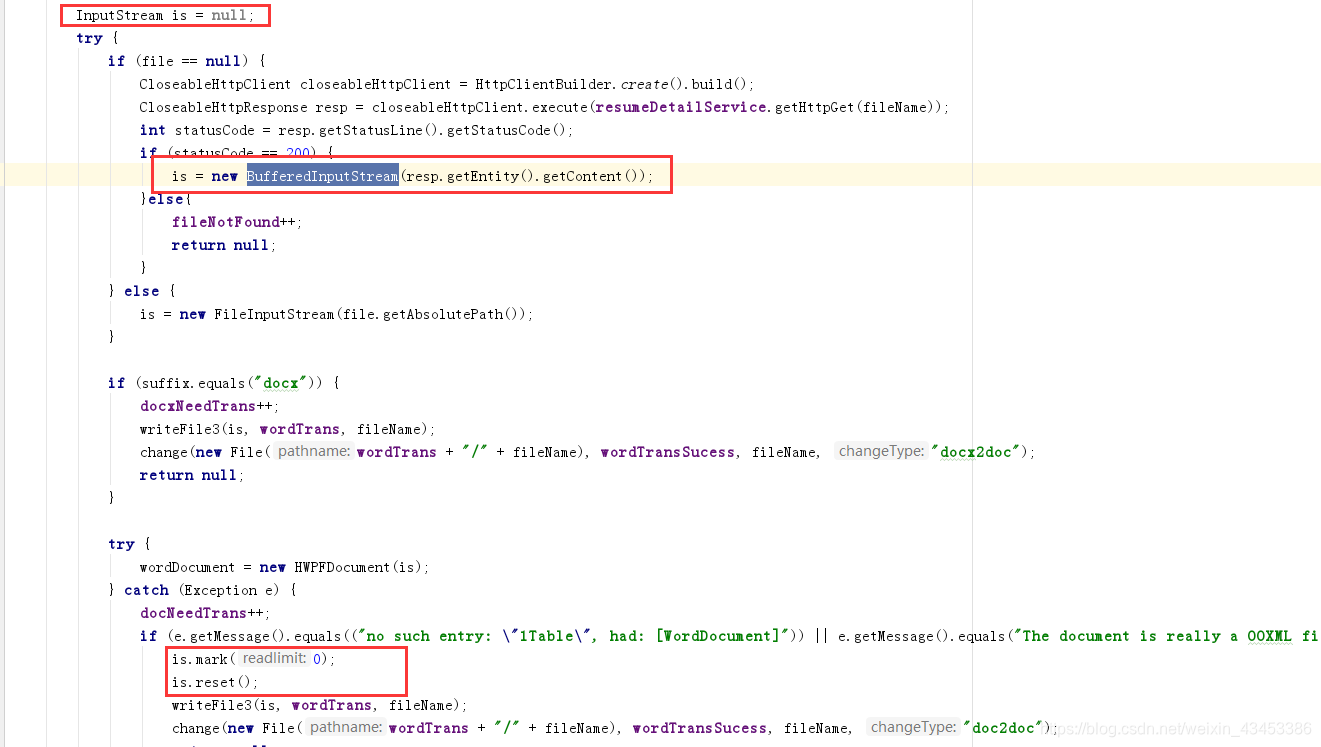
Task: Click the is.reset() statement
Action: pyautogui.click(x=215, y=682)
